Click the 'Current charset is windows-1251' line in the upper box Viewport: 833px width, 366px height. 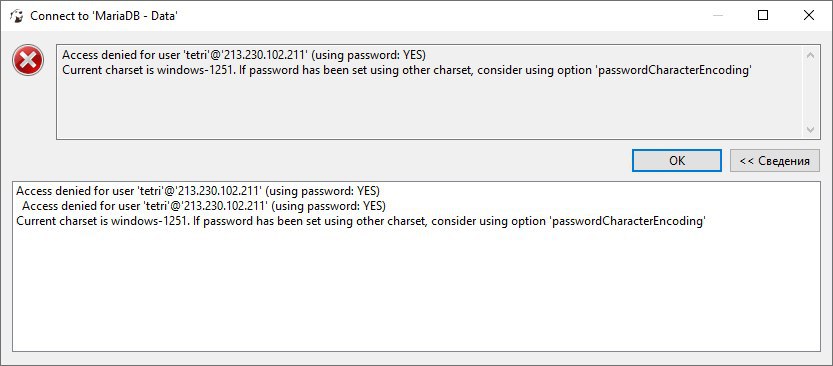coord(406,70)
